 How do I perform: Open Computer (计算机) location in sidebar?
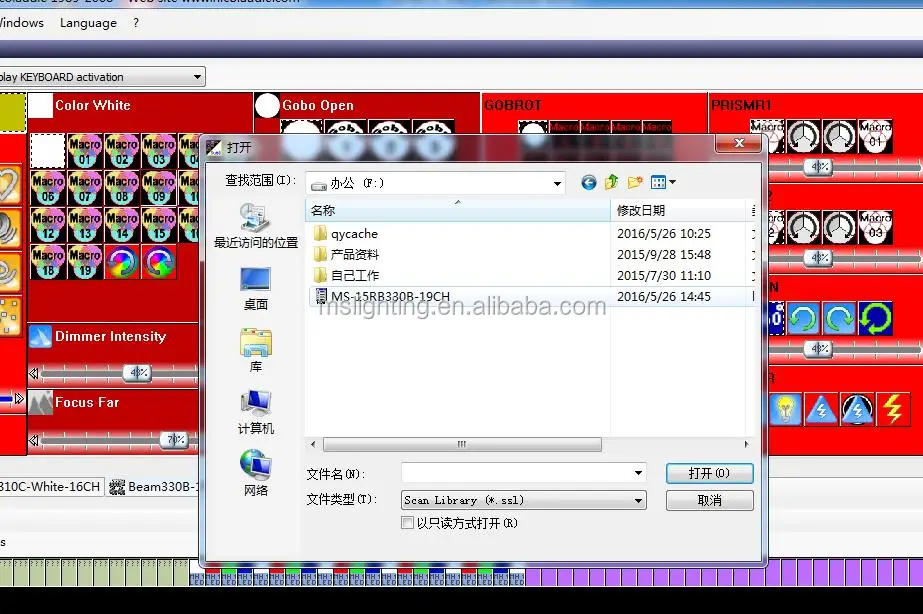coord(255,410)
